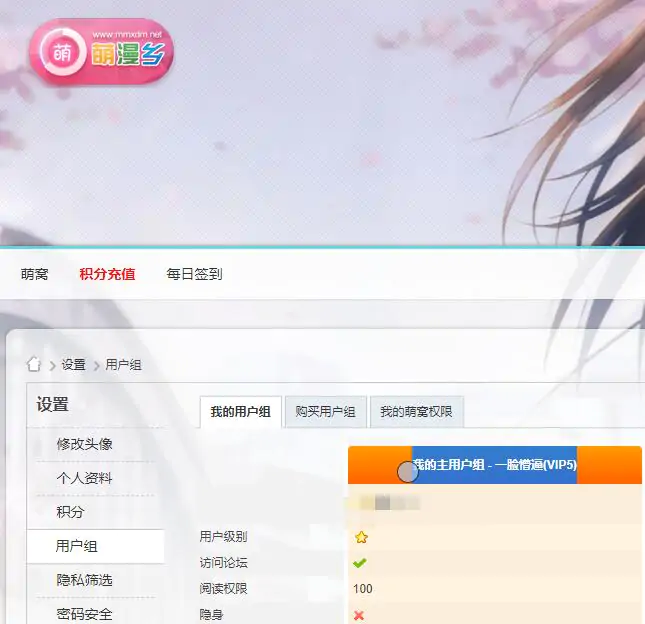Click the green checkmark for 访问论坛
The width and height of the screenshot is (645, 624).
pyautogui.click(x=360, y=563)
